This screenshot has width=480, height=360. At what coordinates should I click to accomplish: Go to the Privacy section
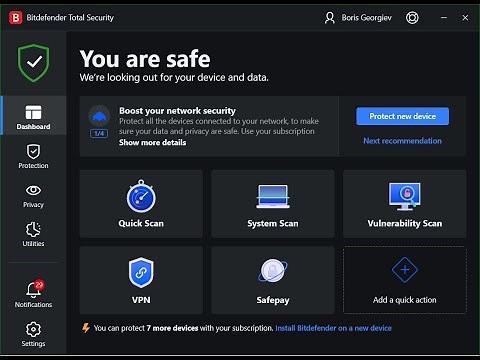33,196
